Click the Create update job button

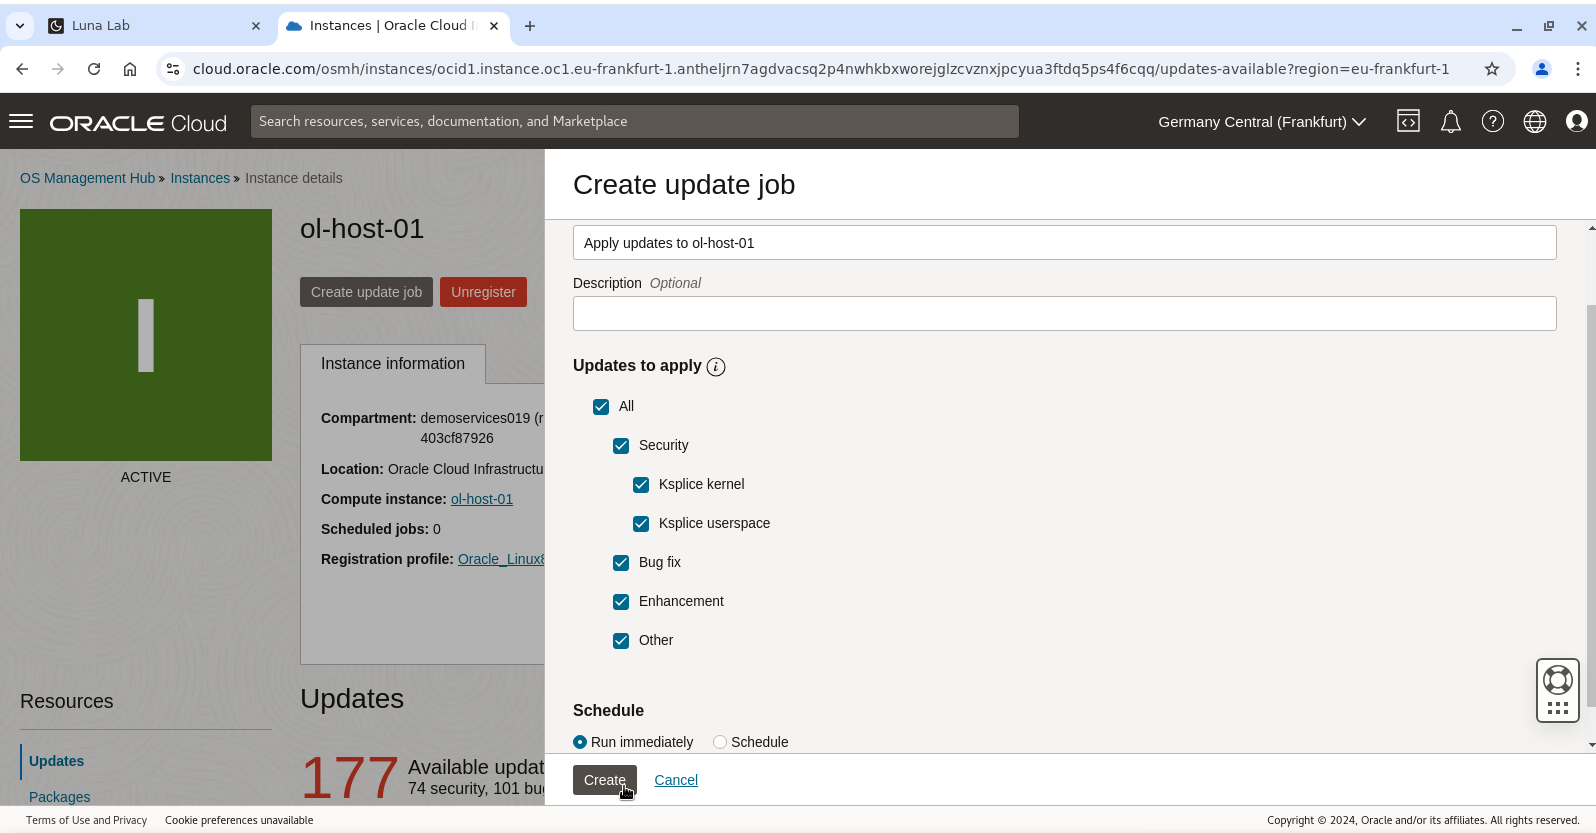click(366, 292)
